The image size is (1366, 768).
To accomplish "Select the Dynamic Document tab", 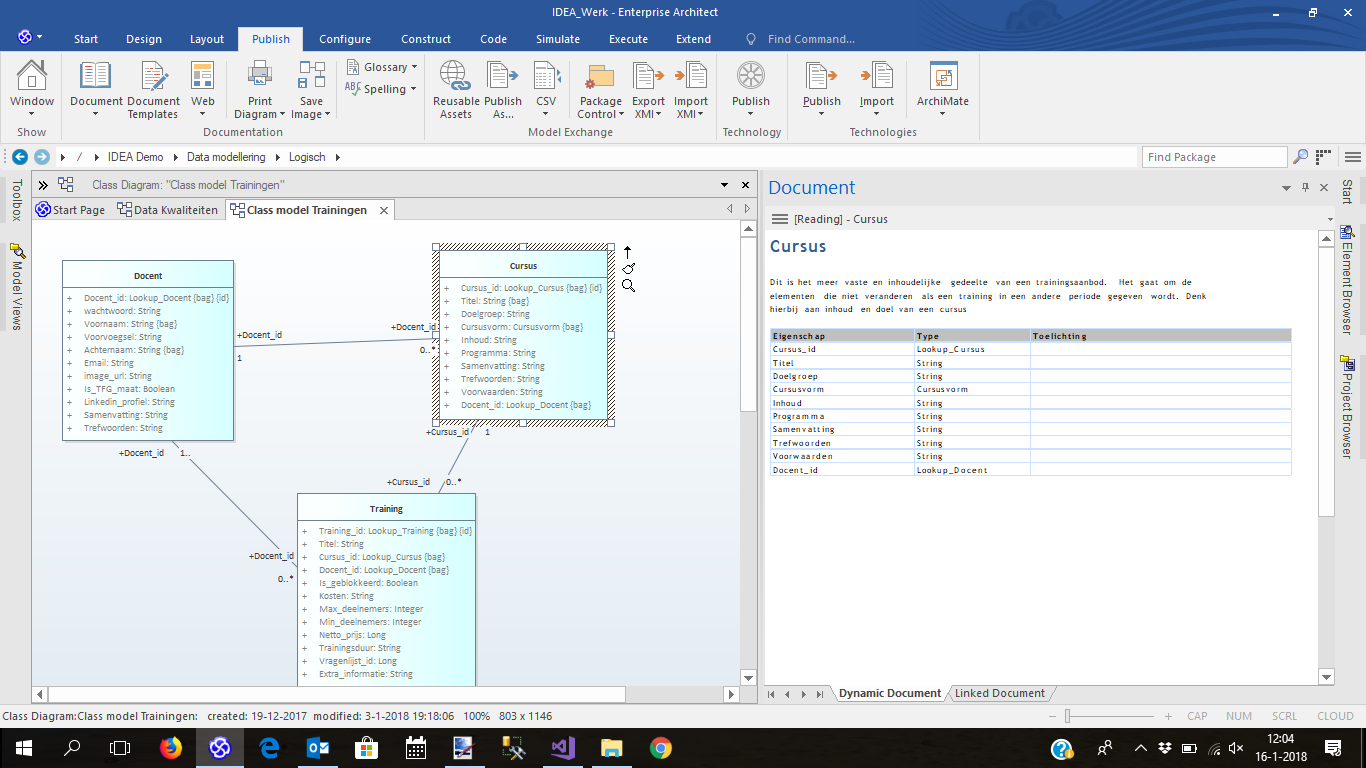I will pyautogui.click(x=890, y=693).
